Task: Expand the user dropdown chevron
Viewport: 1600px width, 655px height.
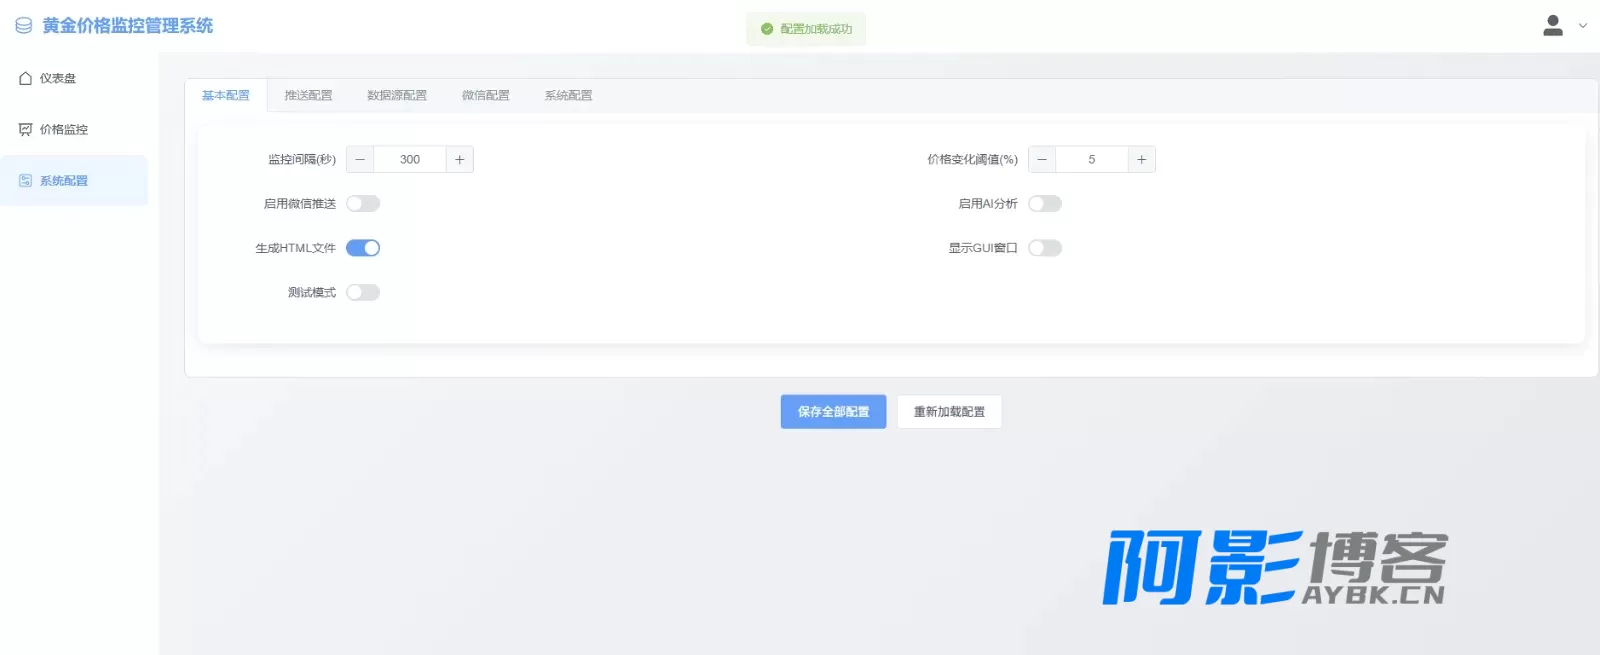Action: [1583, 26]
